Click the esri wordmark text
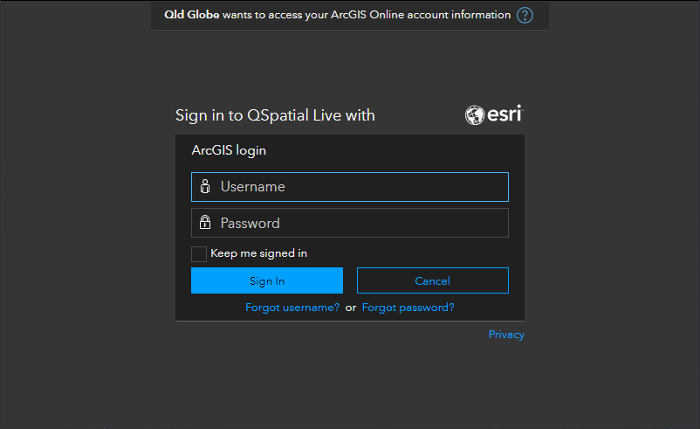The width and height of the screenshot is (700, 429). 505,115
